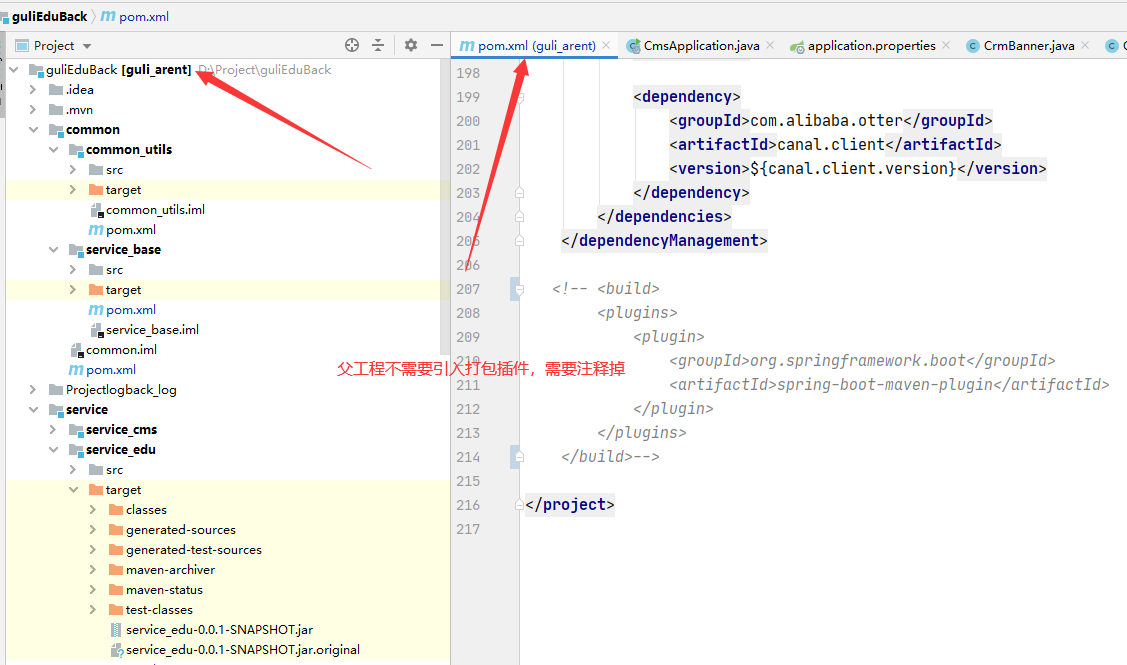Close the CmsApplication.java tab
This screenshot has width=1127, height=665.
click(x=770, y=45)
